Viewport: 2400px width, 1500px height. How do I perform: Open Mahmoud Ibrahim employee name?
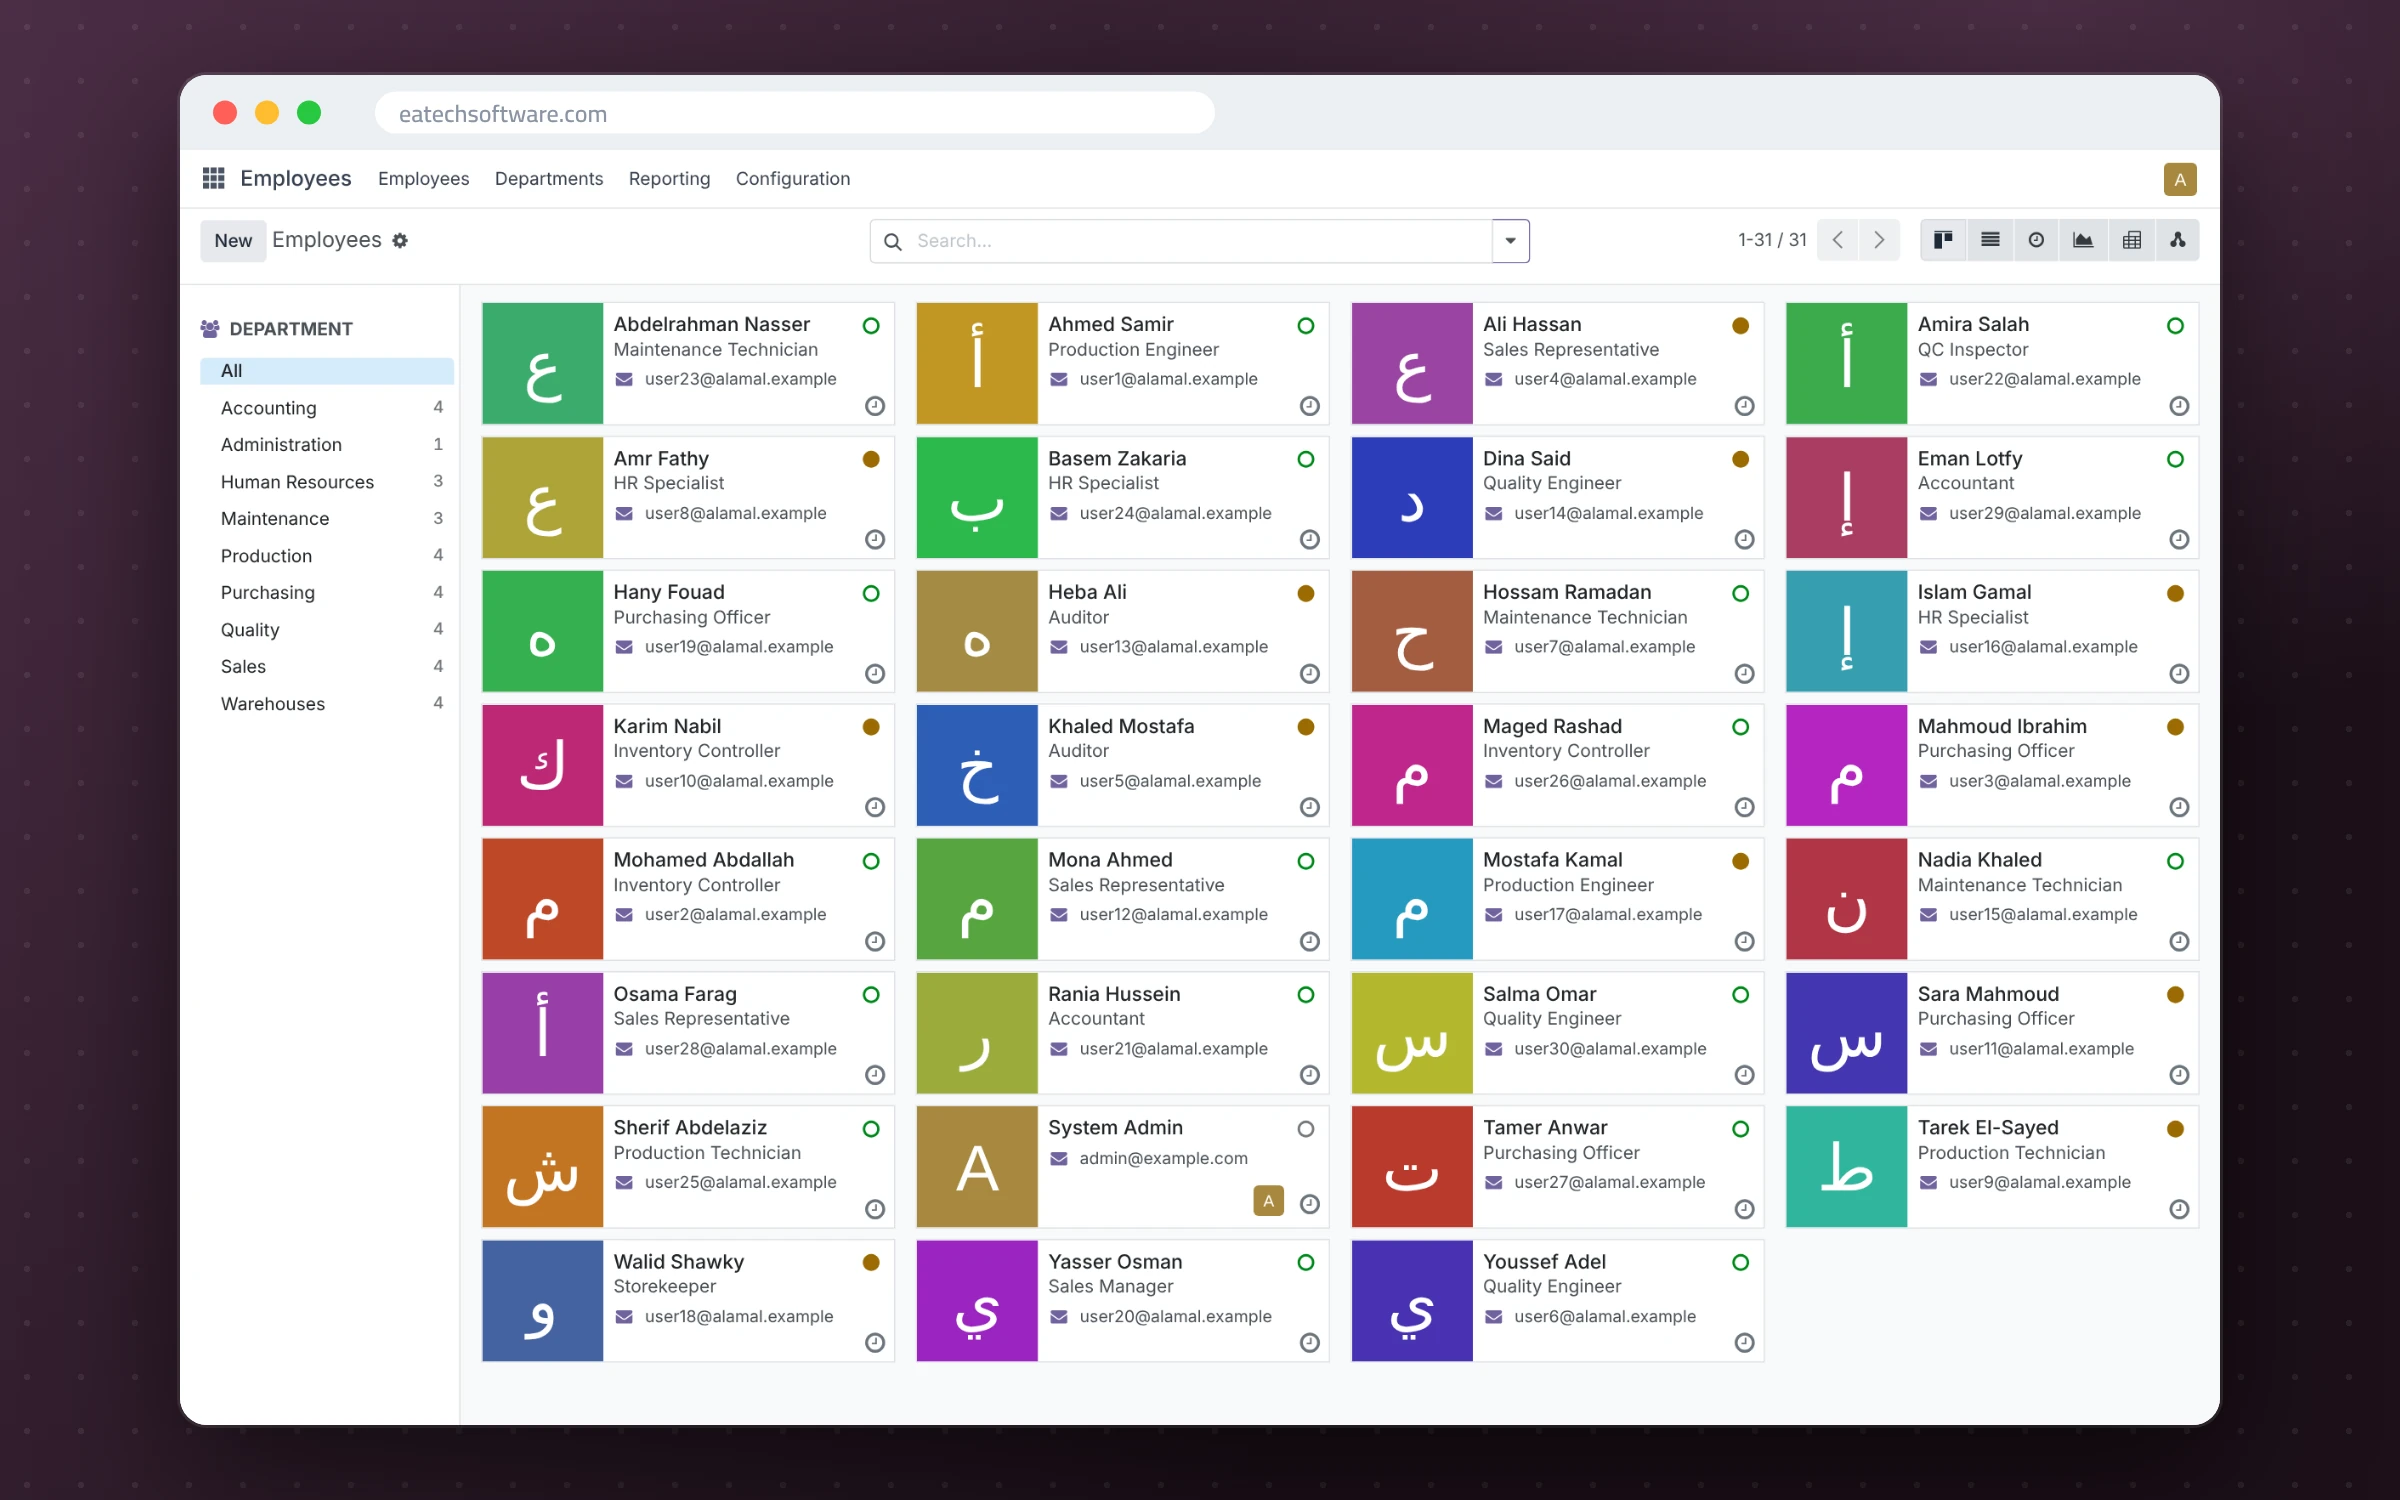point(2002,726)
